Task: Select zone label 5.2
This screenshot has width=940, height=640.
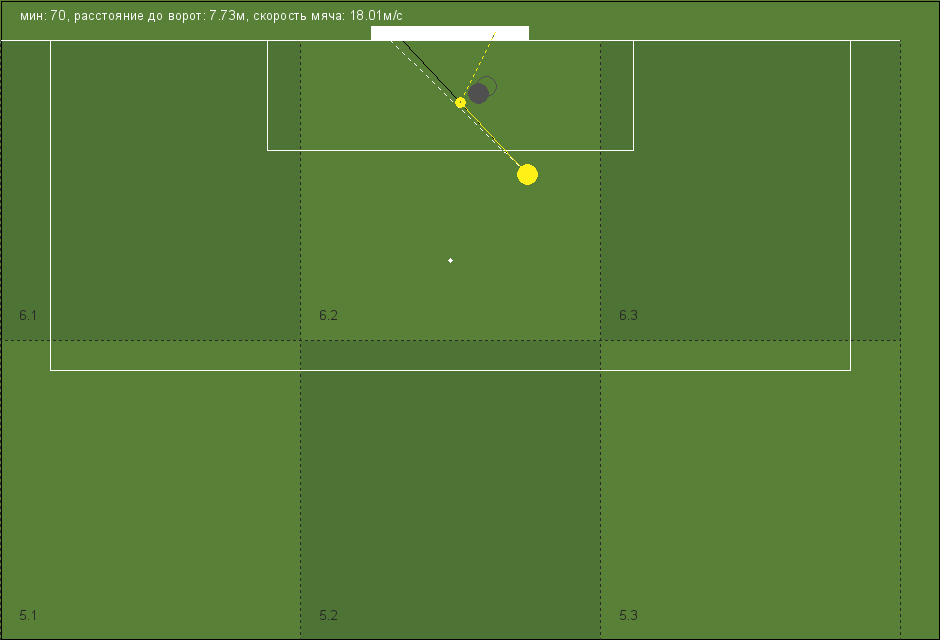Action: [x=328, y=615]
